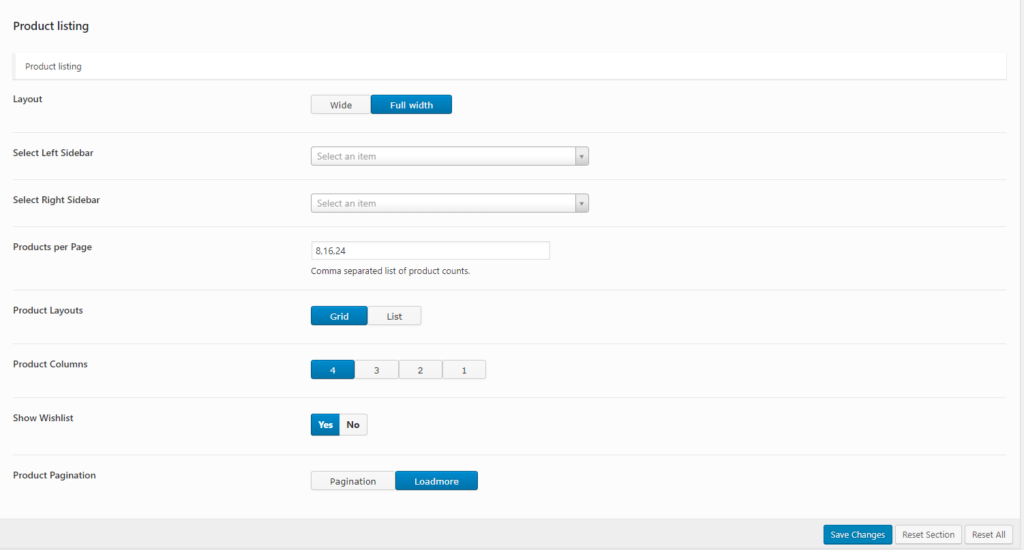Click the Save Changes button
Viewport: 1024px width, 550px height.
pos(857,534)
